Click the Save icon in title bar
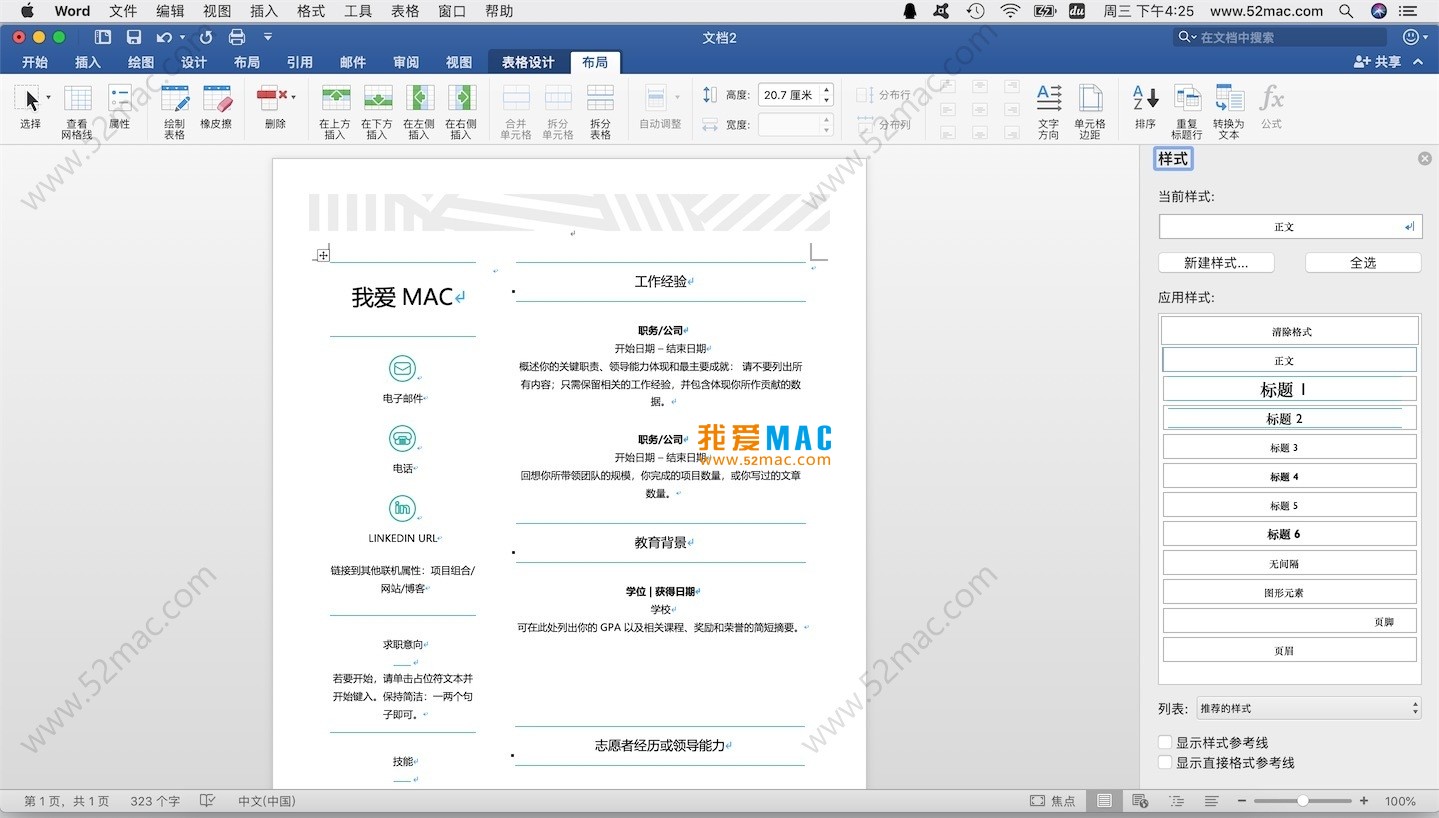The image size is (1439, 818). pos(134,37)
